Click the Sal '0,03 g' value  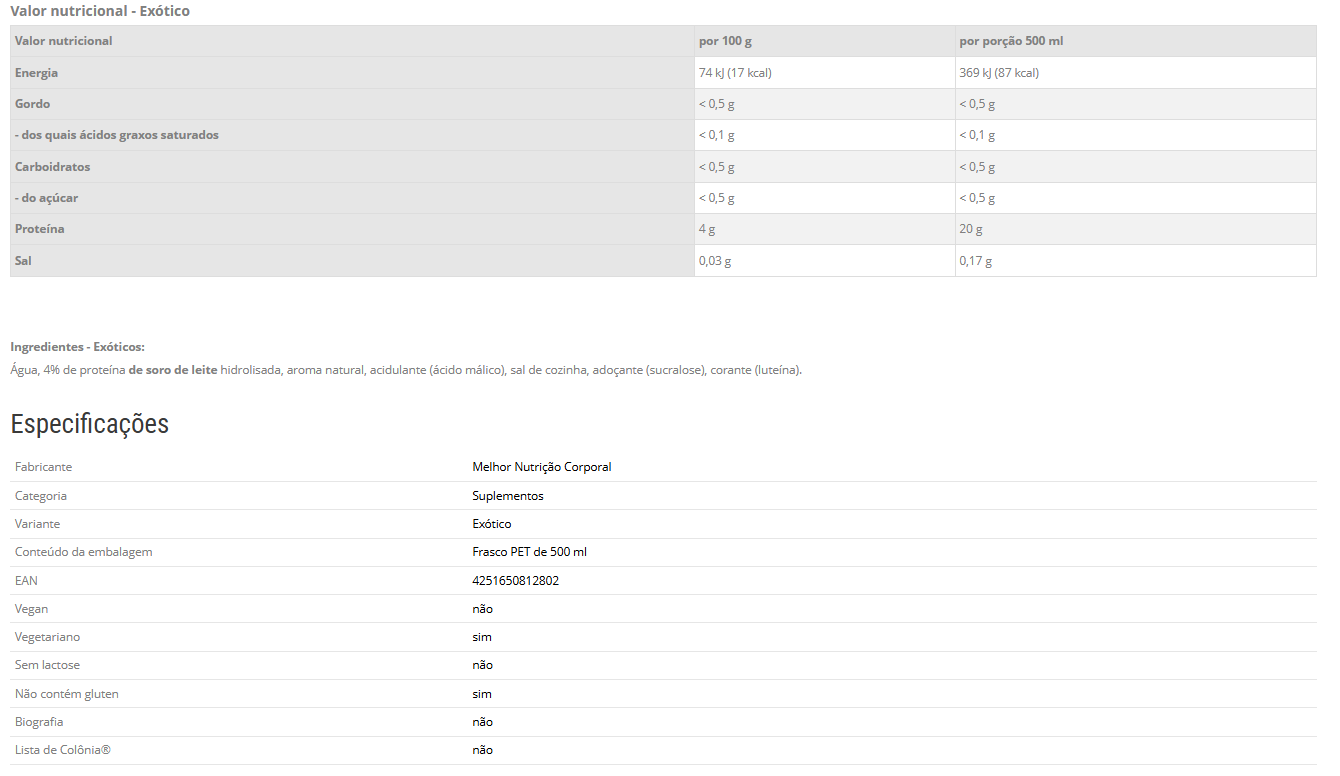pyautogui.click(x=715, y=261)
